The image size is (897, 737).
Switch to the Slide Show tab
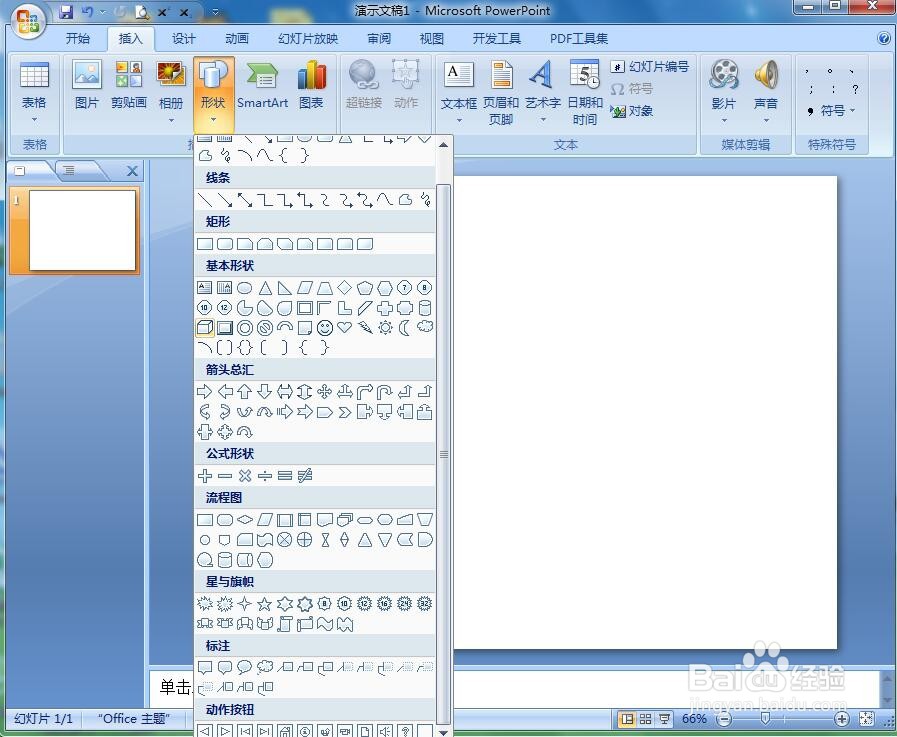pos(308,38)
